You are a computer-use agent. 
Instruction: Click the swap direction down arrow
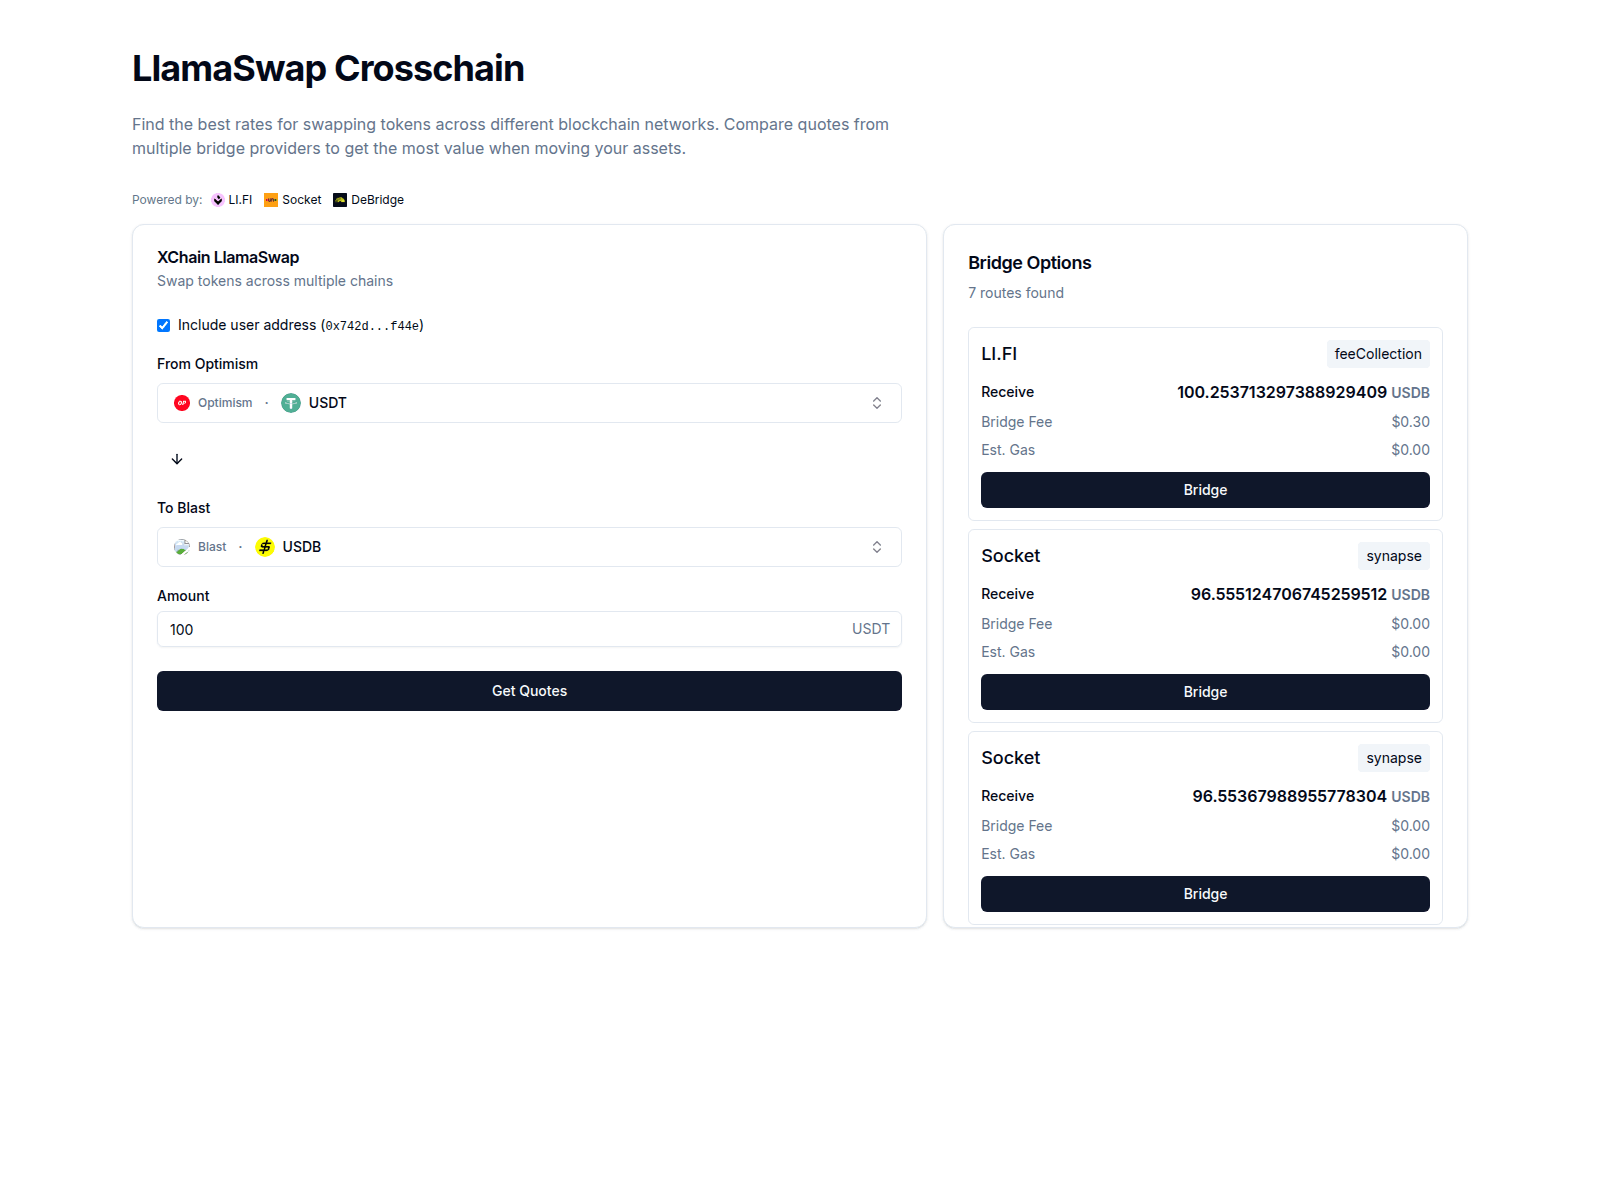coord(177,459)
